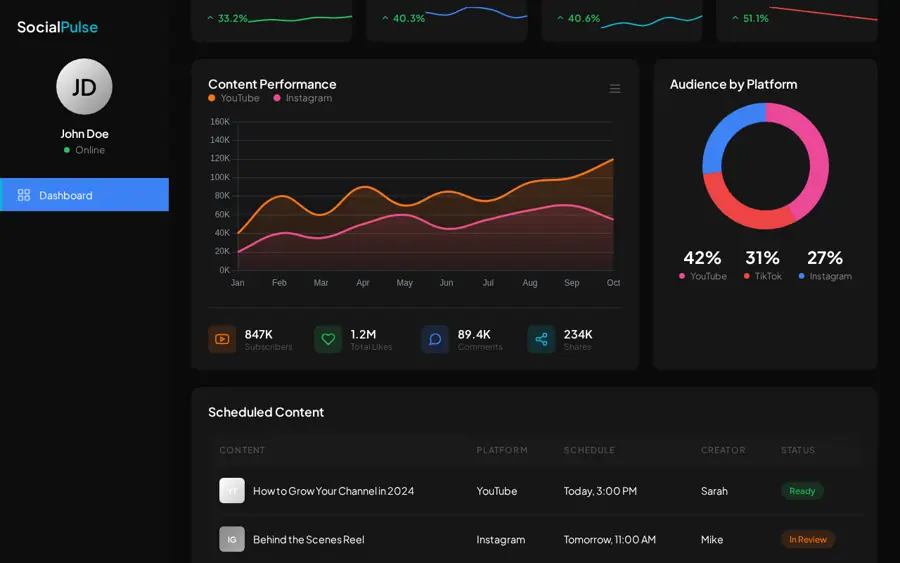Image resolution: width=900 pixels, height=563 pixels.
Task: Click the 89.4K comments value
Action: 474,334
